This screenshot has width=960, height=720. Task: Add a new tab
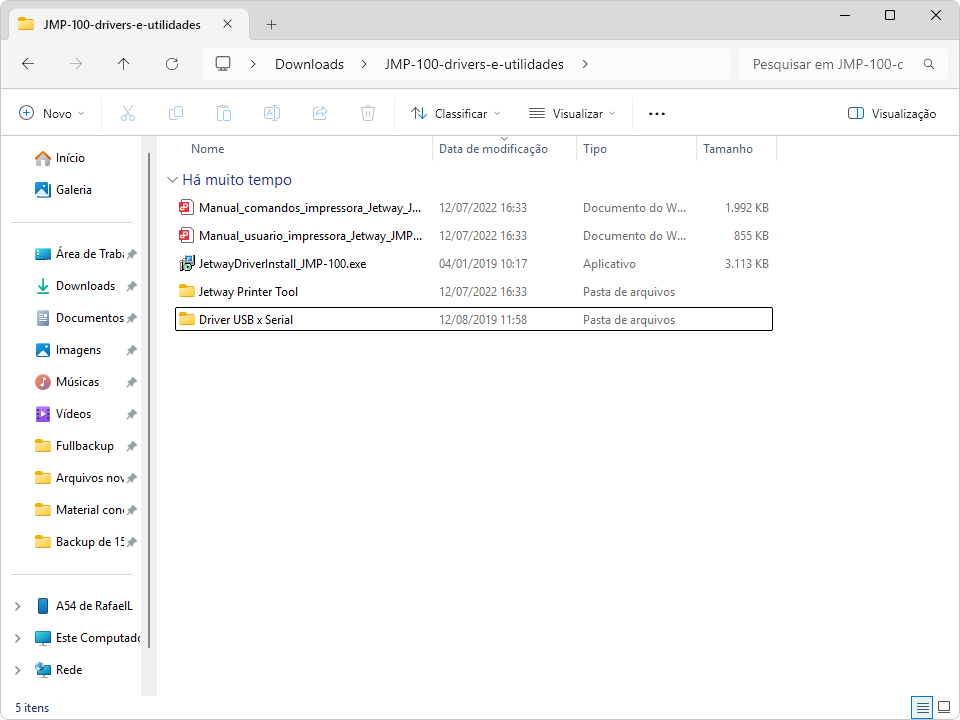(x=271, y=24)
